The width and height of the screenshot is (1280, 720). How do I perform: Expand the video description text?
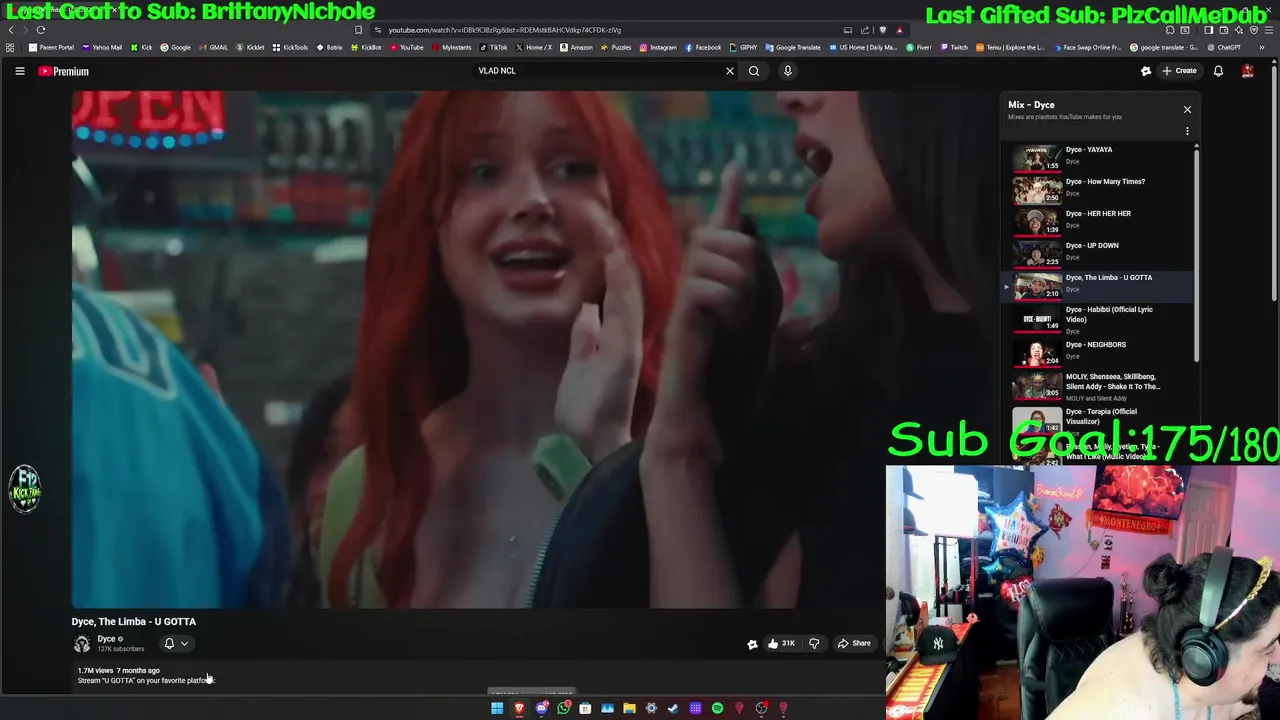click(x=146, y=680)
